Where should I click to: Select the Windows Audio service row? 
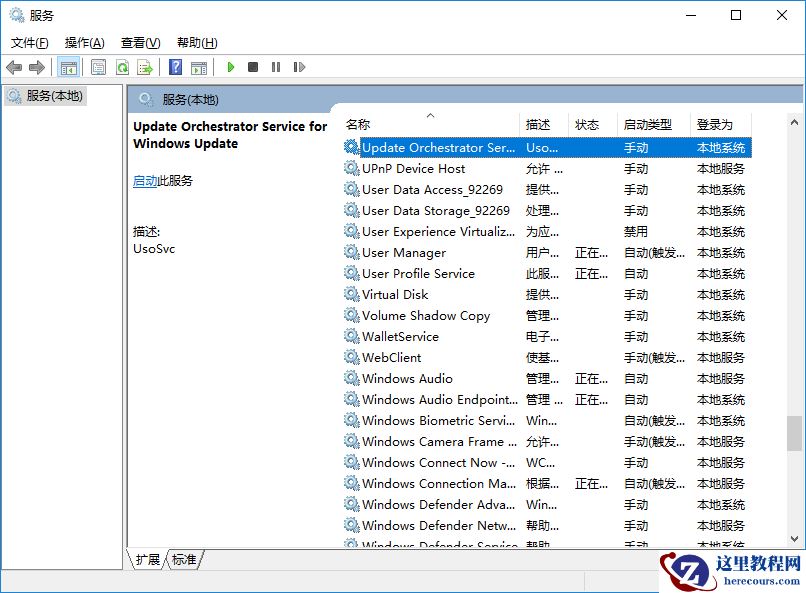[x=410, y=378]
